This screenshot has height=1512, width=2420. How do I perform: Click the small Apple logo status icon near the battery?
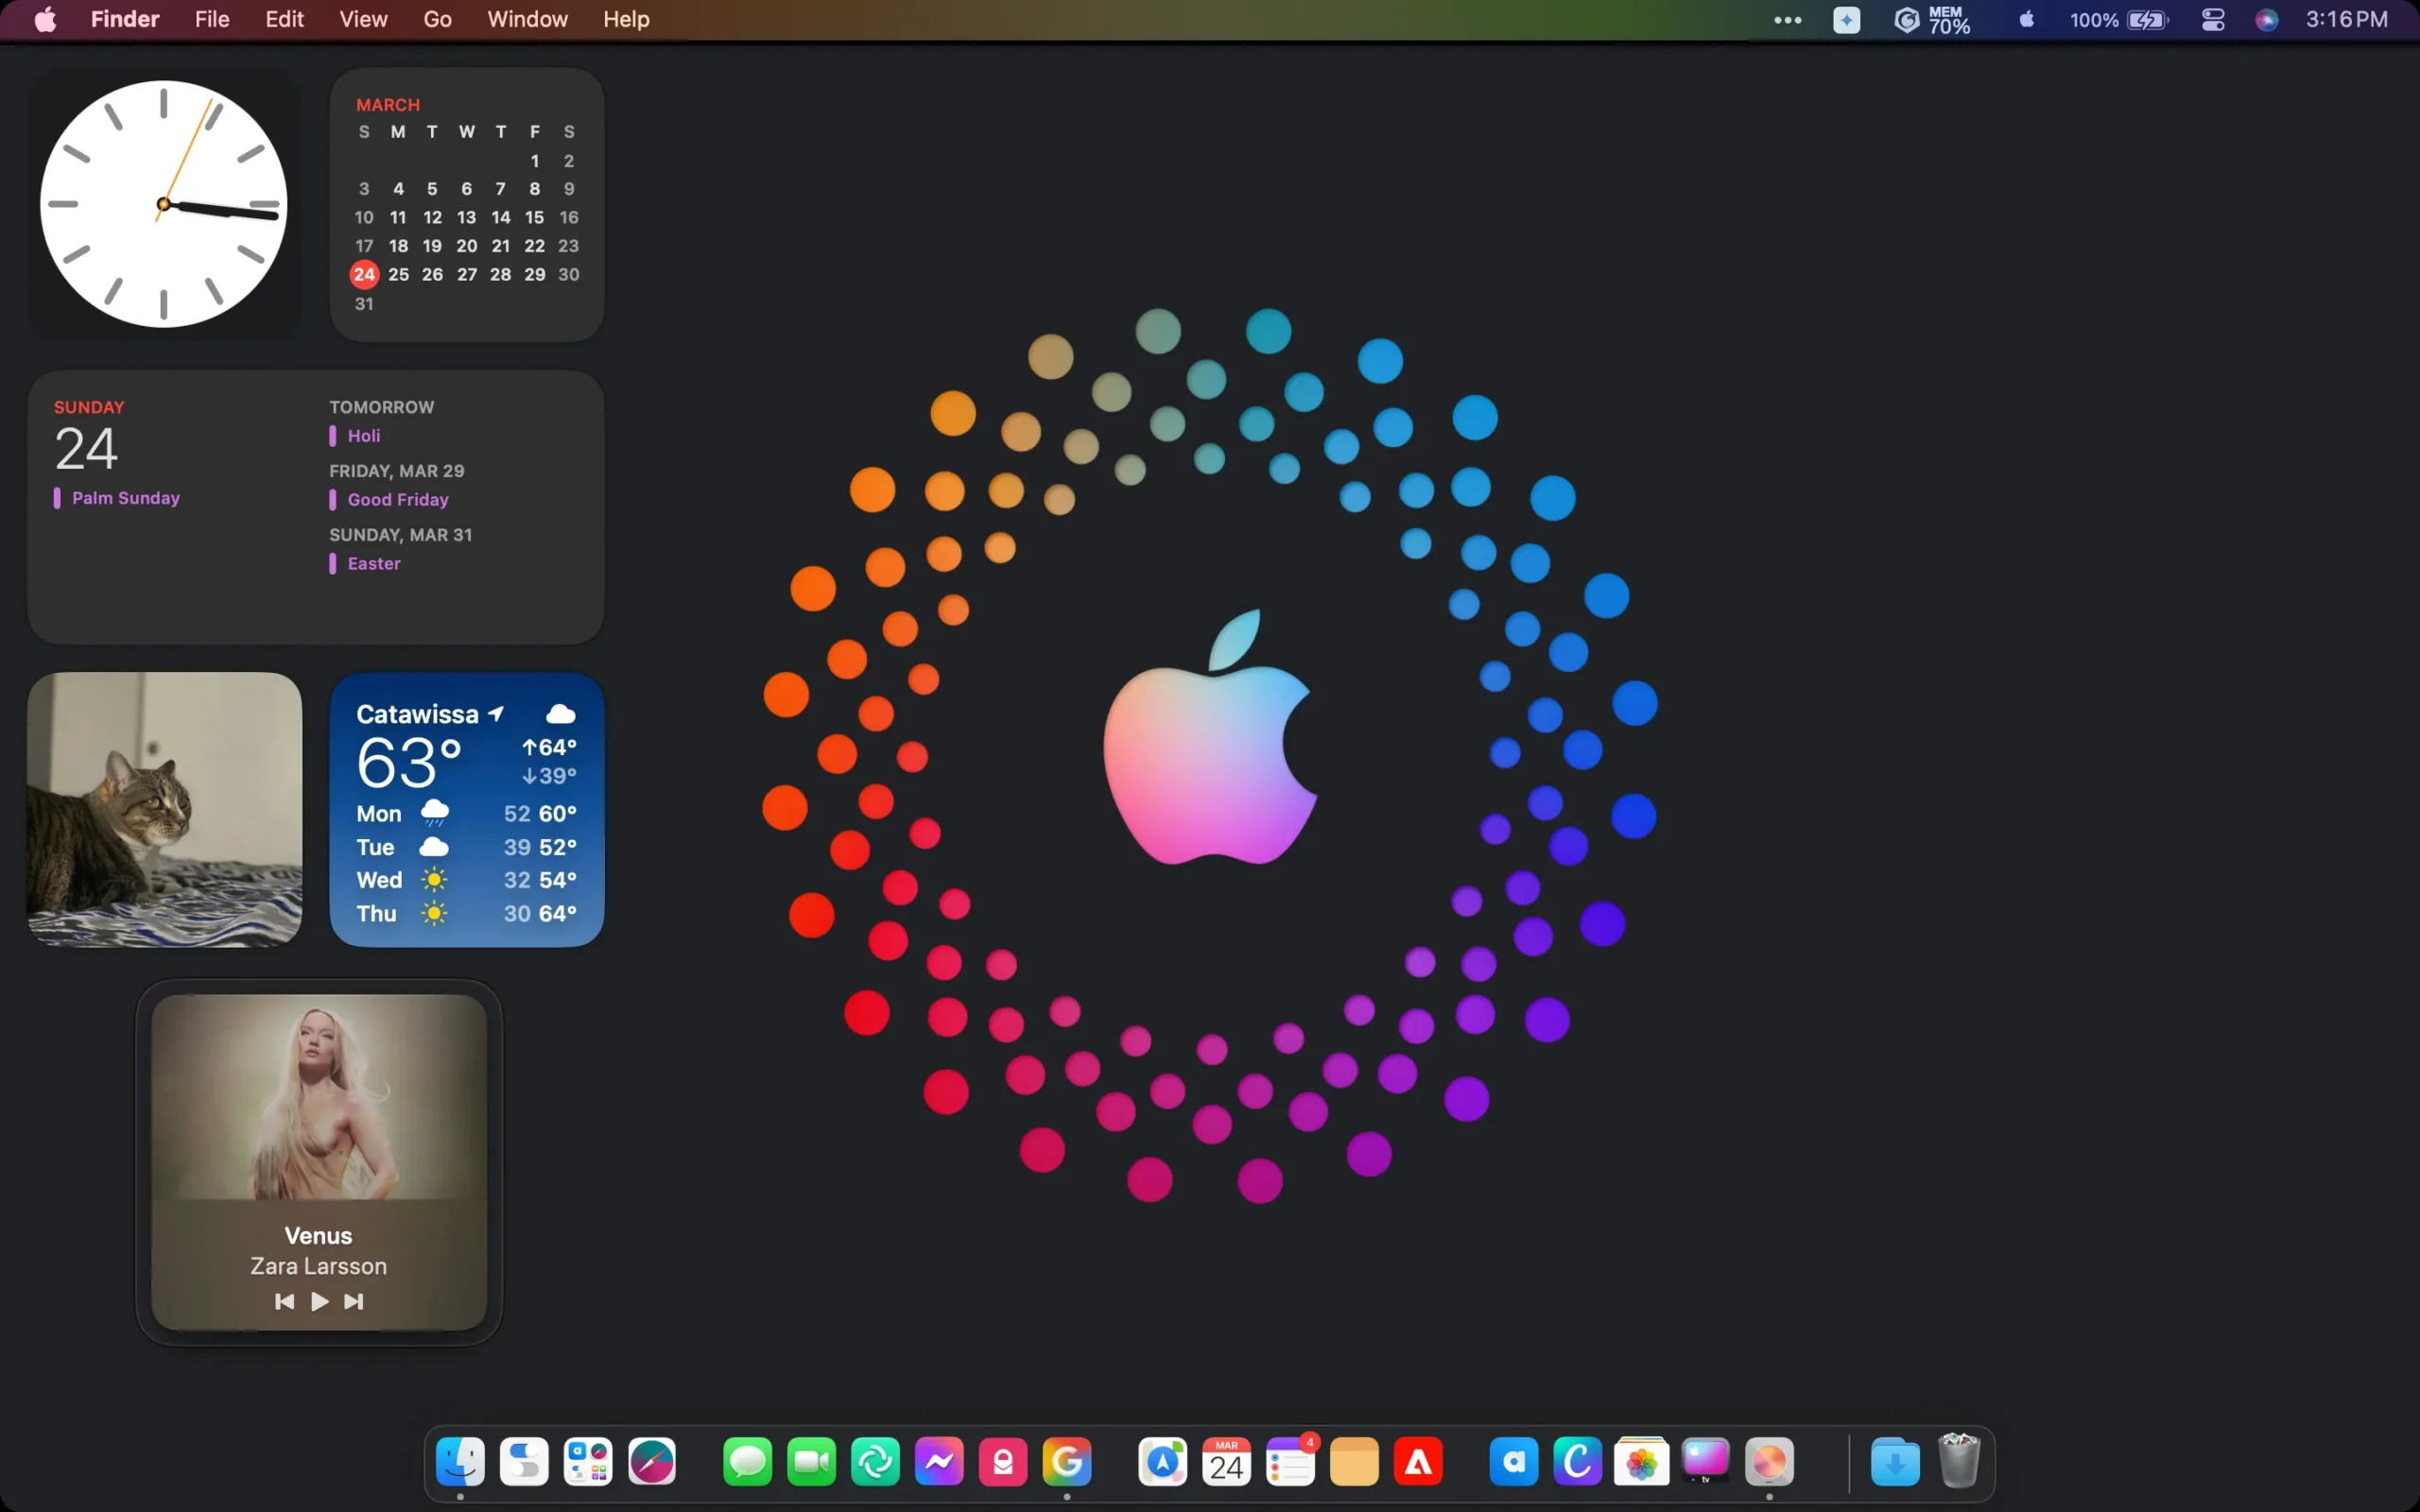tap(2026, 20)
